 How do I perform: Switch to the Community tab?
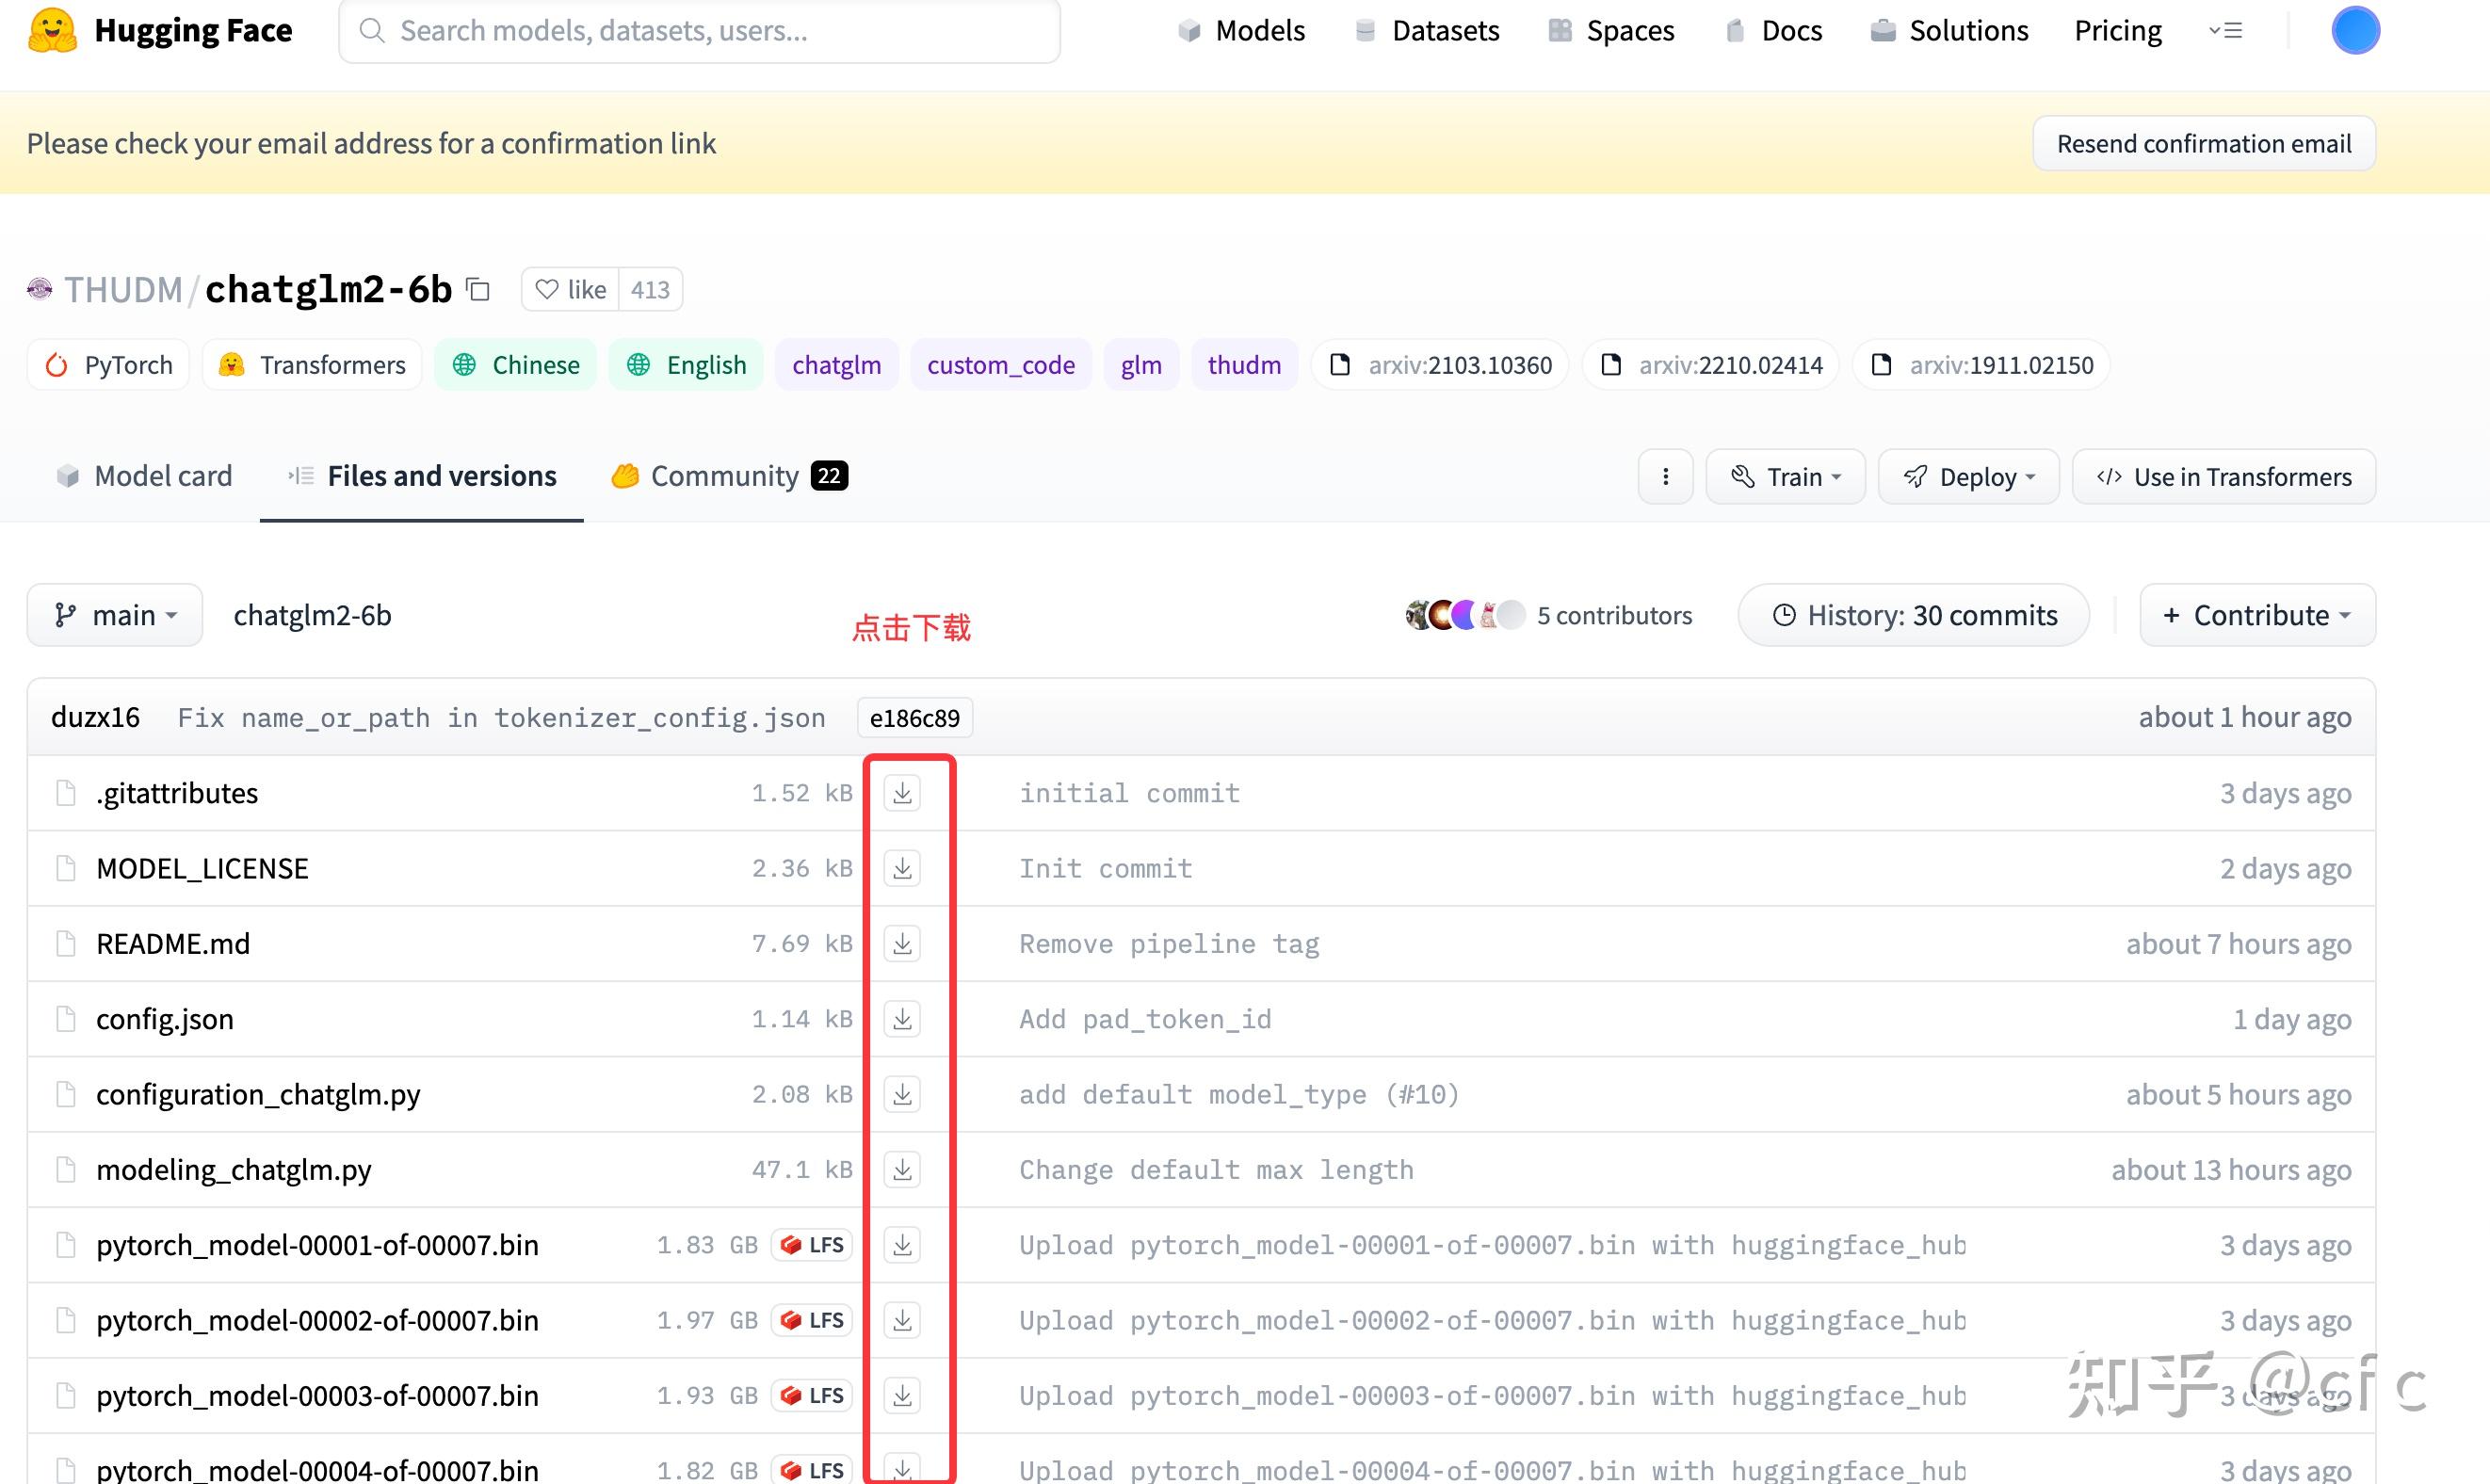(x=730, y=476)
